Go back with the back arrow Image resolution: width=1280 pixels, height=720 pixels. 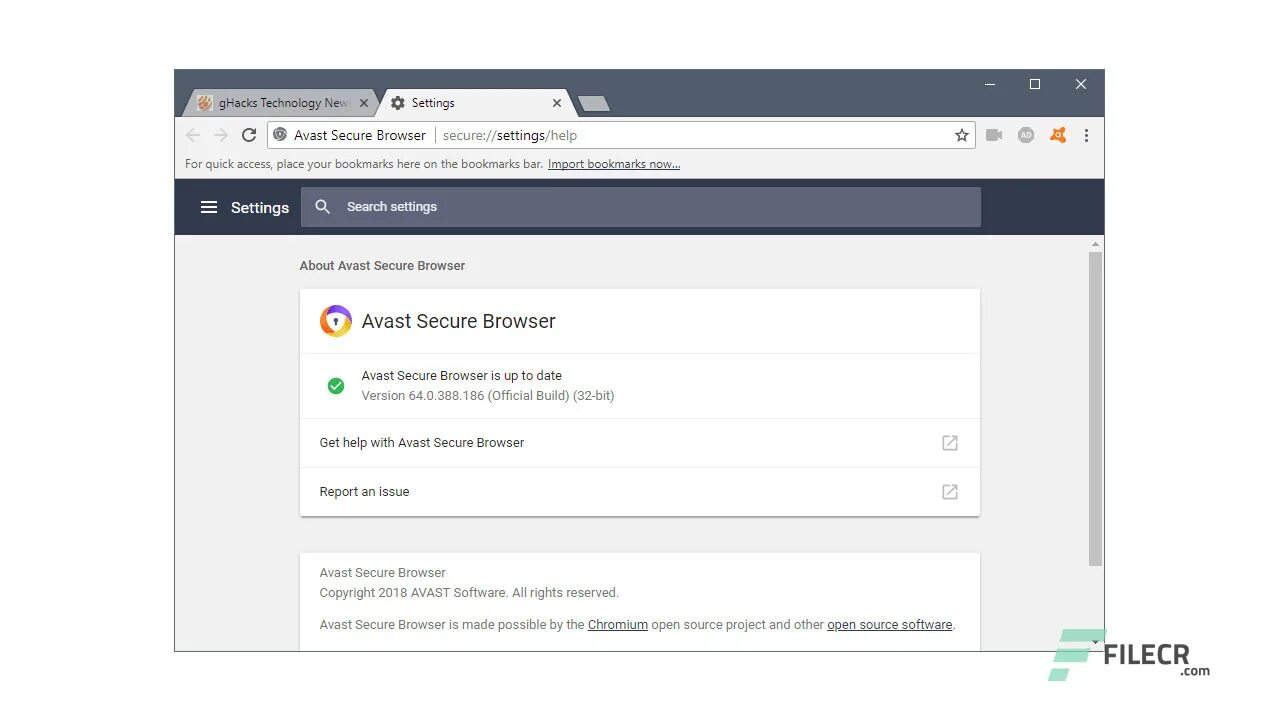coord(193,135)
